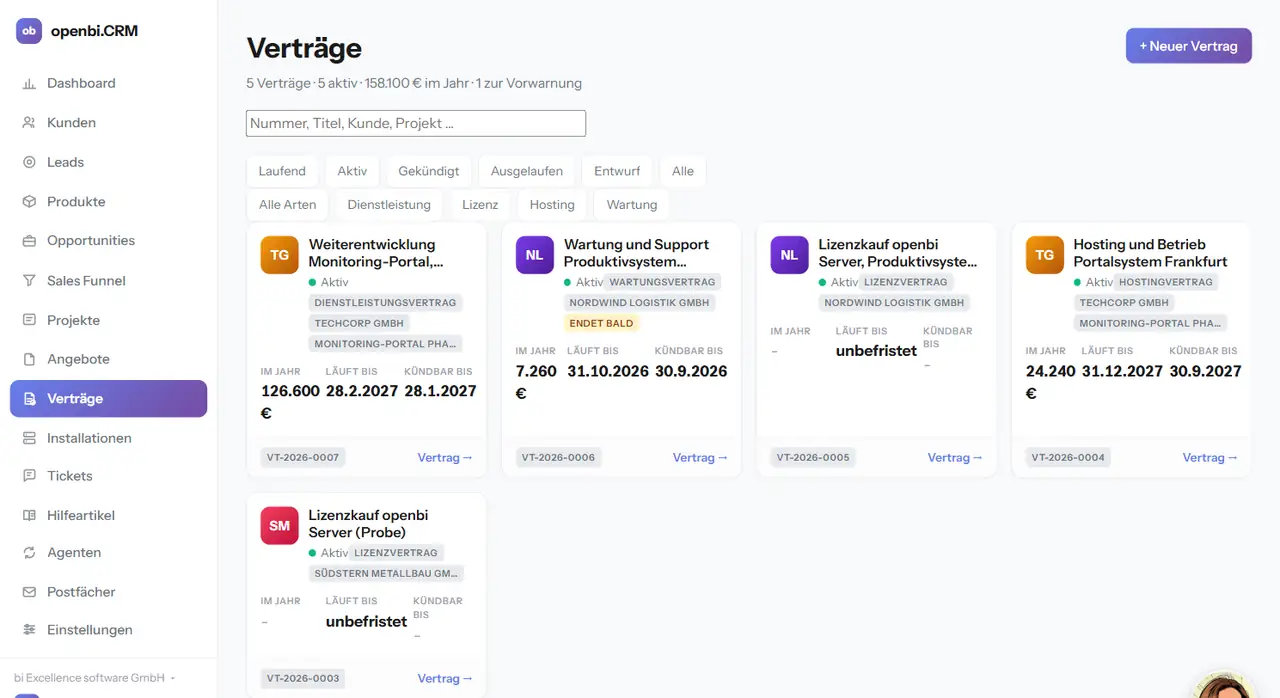
Task: Open Dashboard via its bar chart icon
Action: (29, 84)
